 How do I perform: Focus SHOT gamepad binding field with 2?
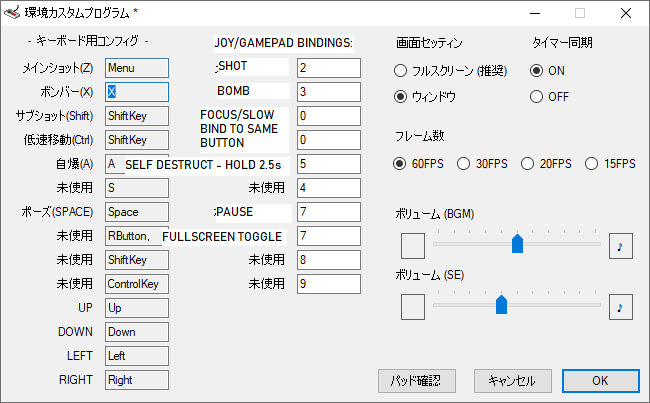coord(329,68)
